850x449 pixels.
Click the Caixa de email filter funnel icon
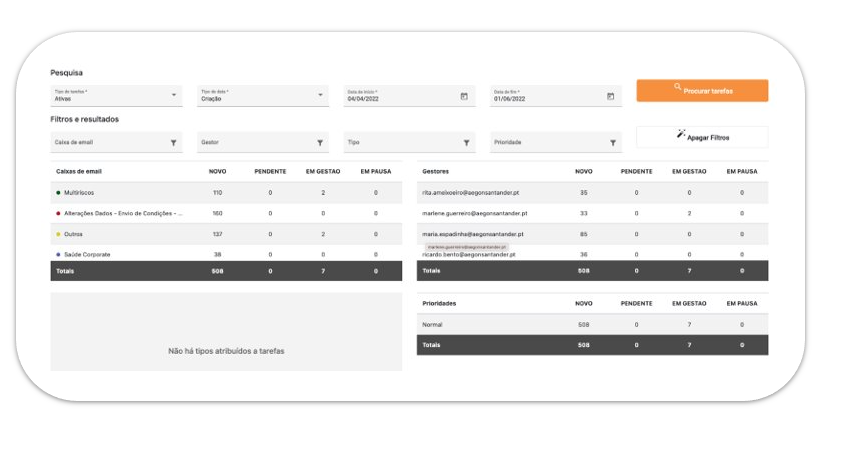tap(174, 143)
